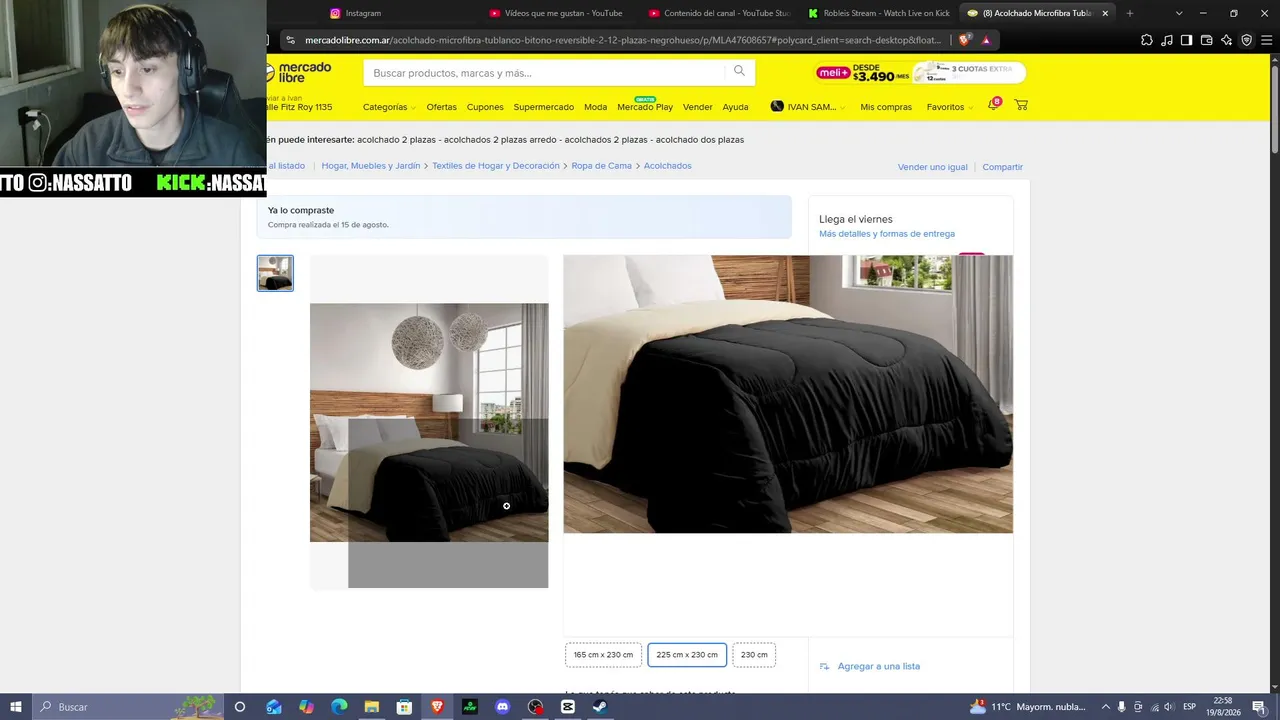Image resolution: width=1280 pixels, height=720 pixels.
Task: Click the Ropa de Cama breadcrumb
Action: 602,166
